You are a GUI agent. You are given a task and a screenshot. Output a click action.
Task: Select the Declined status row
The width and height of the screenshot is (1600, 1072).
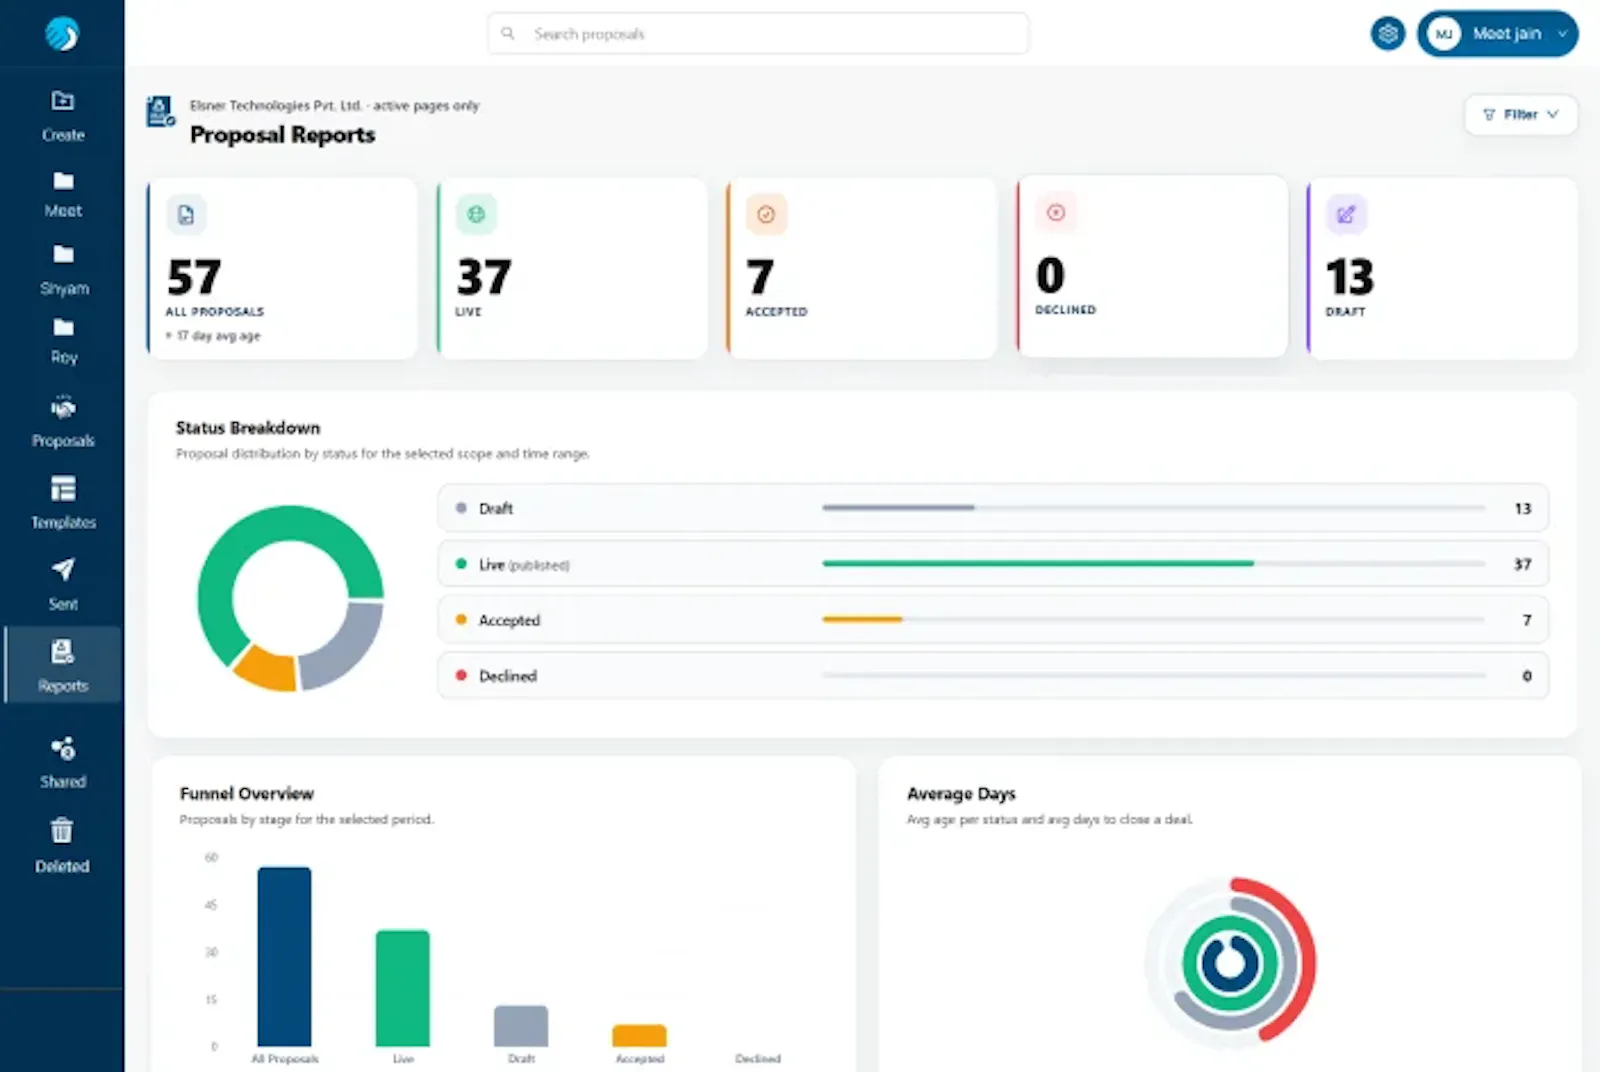(993, 676)
